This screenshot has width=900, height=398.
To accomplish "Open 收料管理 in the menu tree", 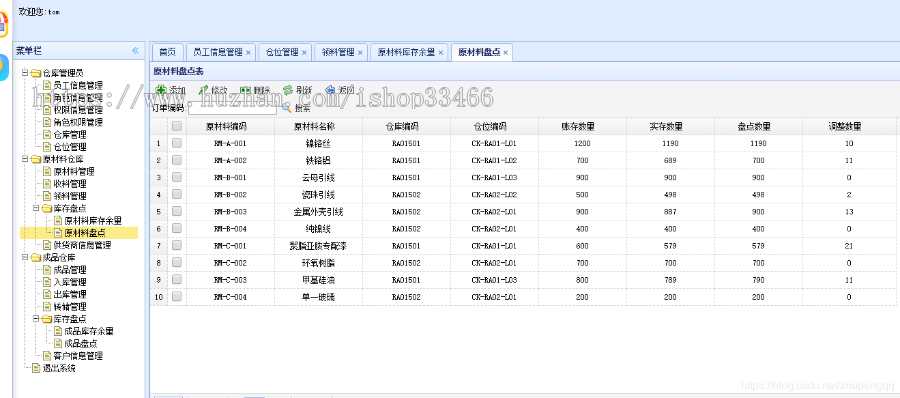I will point(70,184).
